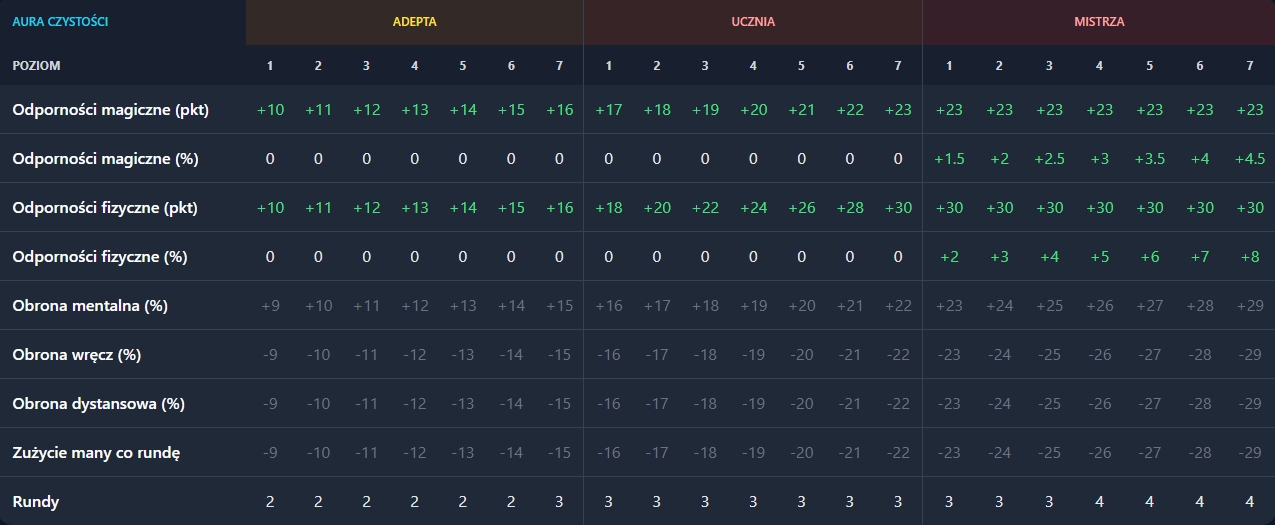Click the Obrona dystansowa (%) row label
The height and width of the screenshot is (525, 1275).
tap(99, 404)
